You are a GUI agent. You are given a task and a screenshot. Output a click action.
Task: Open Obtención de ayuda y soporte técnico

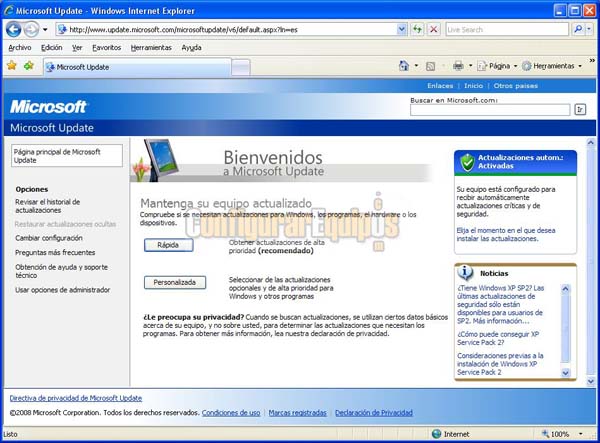(61, 271)
